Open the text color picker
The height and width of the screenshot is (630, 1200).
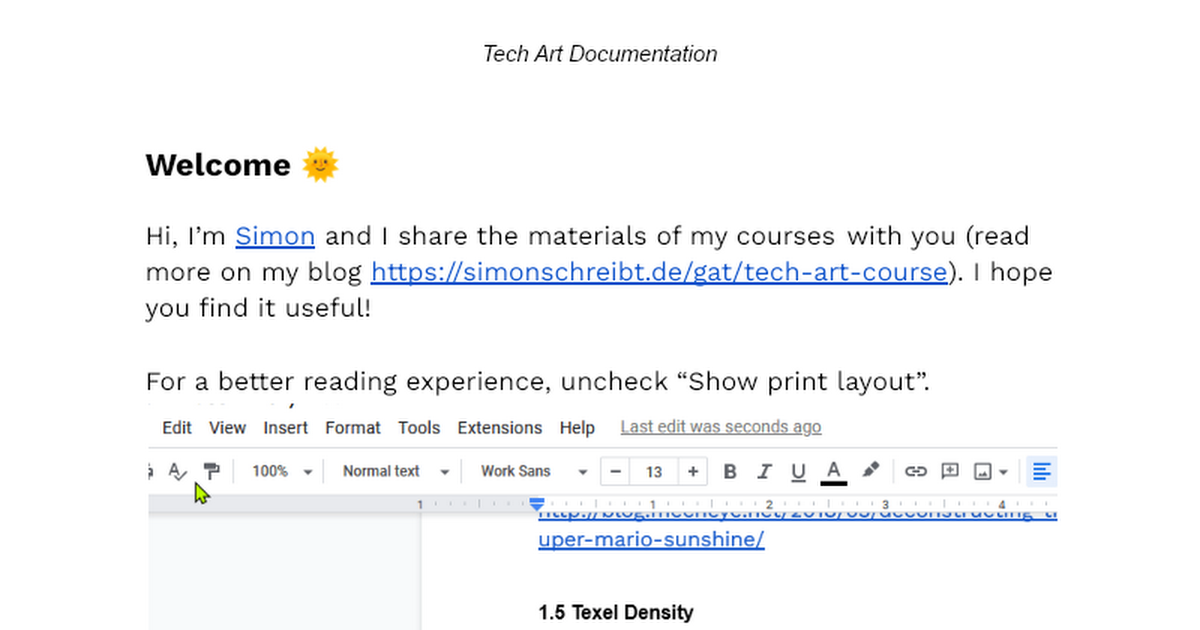(x=834, y=471)
